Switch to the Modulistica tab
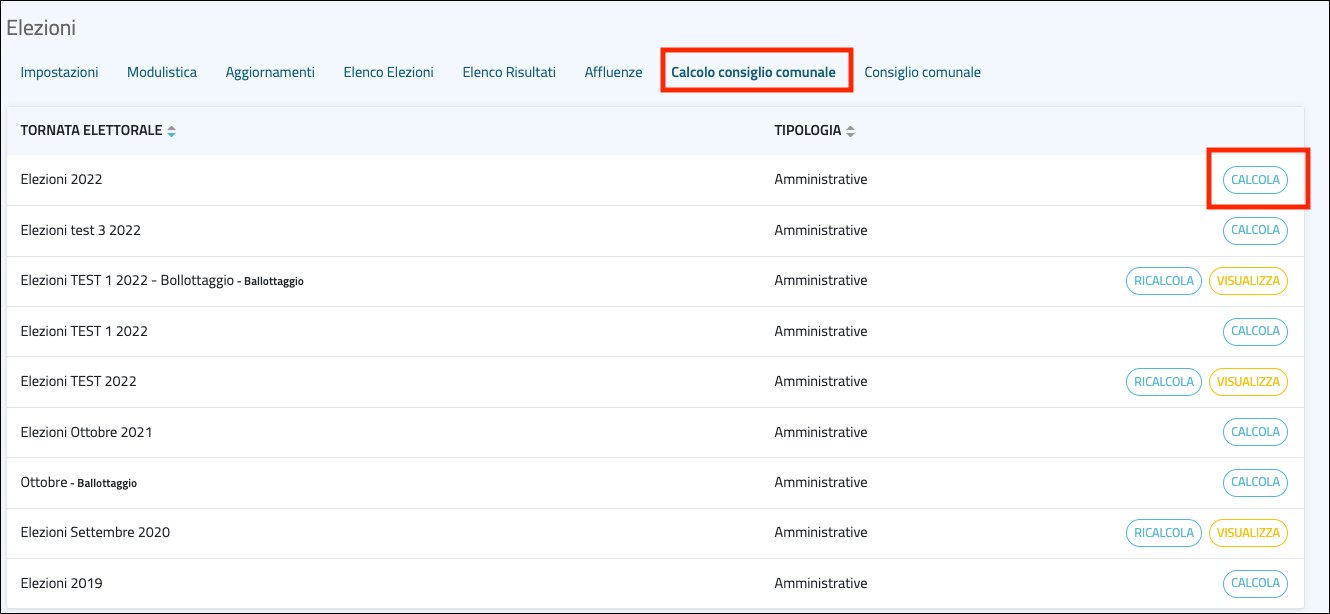The width and height of the screenshot is (1330, 614). pos(162,72)
